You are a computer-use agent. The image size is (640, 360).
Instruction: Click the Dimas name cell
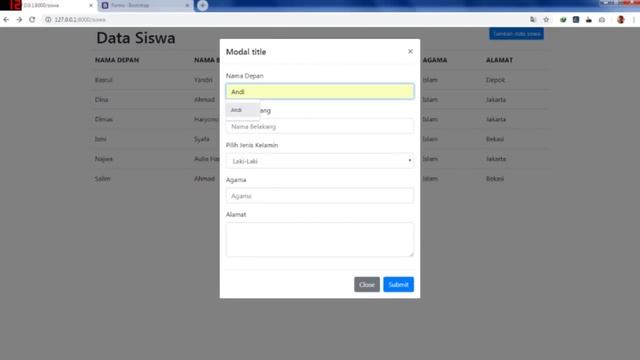[104, 119]
